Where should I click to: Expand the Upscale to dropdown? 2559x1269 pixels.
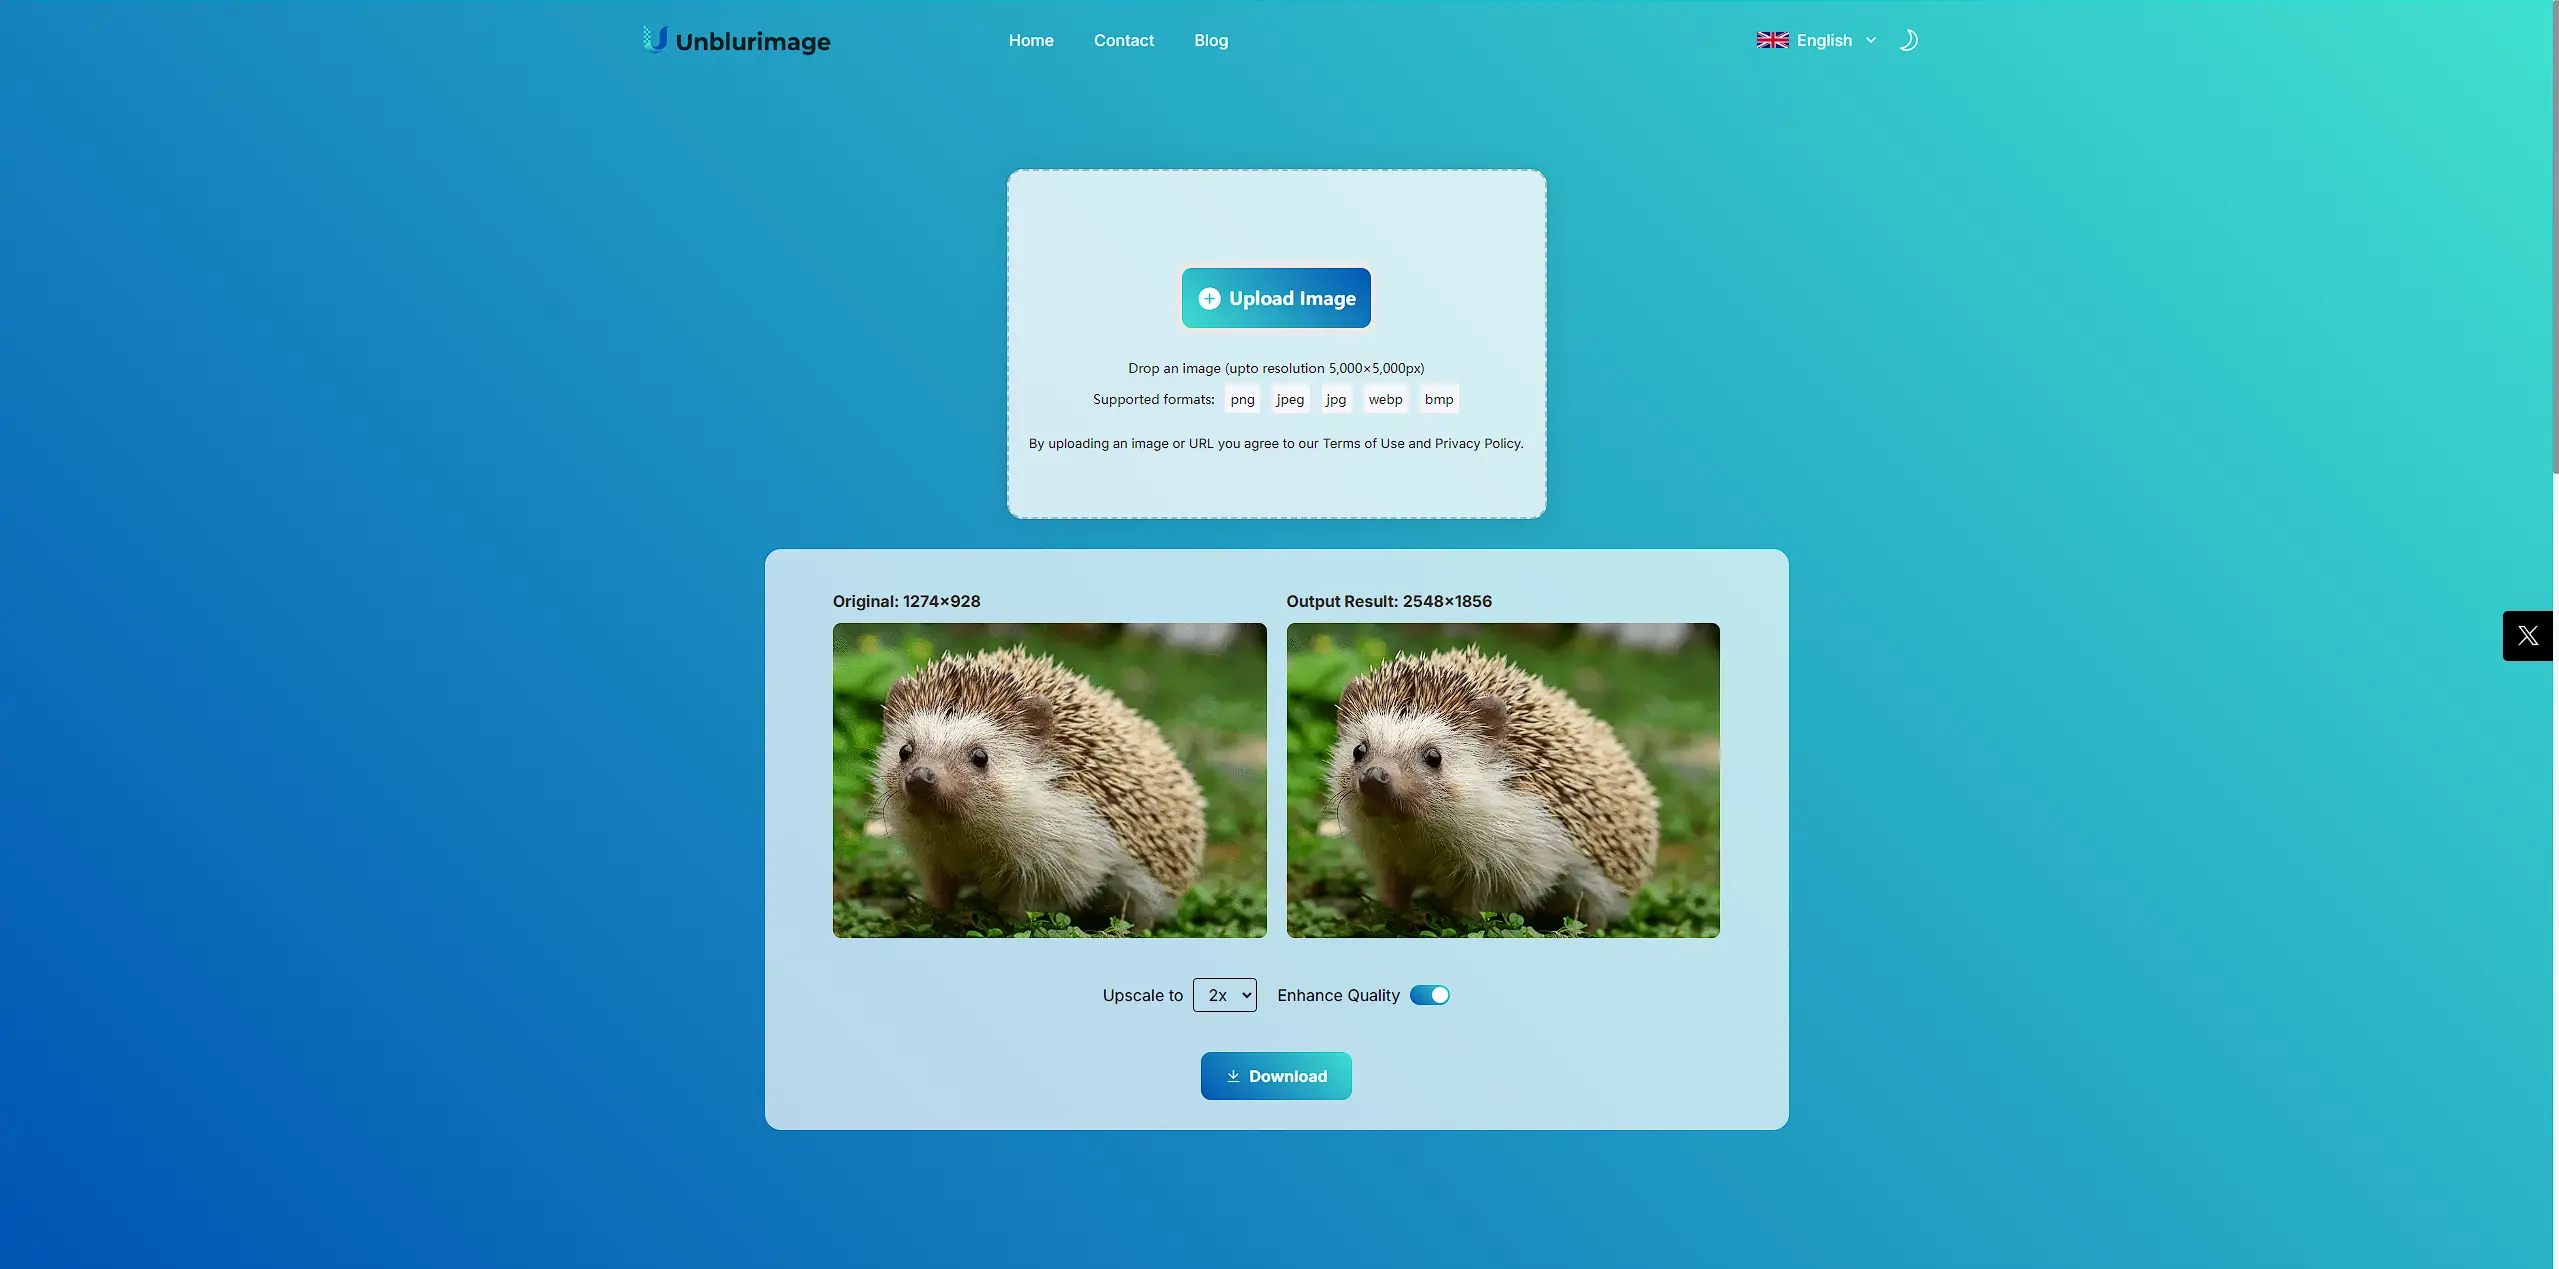(x=1224, y=993)
